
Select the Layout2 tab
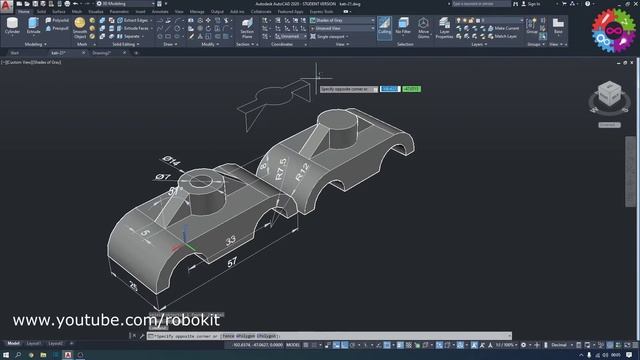[56, 343]
